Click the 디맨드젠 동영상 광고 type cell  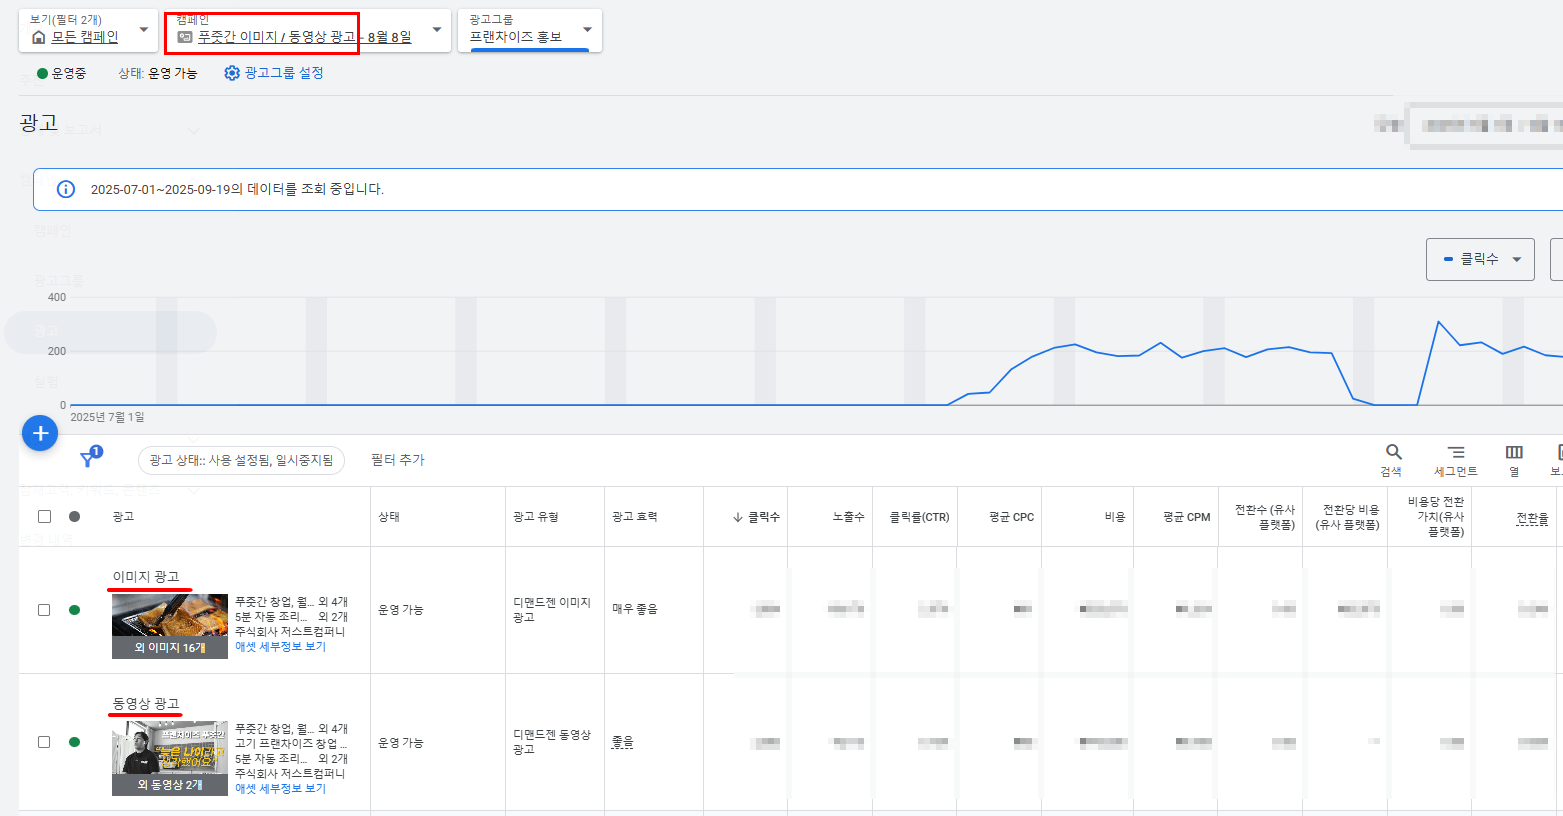(552, 742)
